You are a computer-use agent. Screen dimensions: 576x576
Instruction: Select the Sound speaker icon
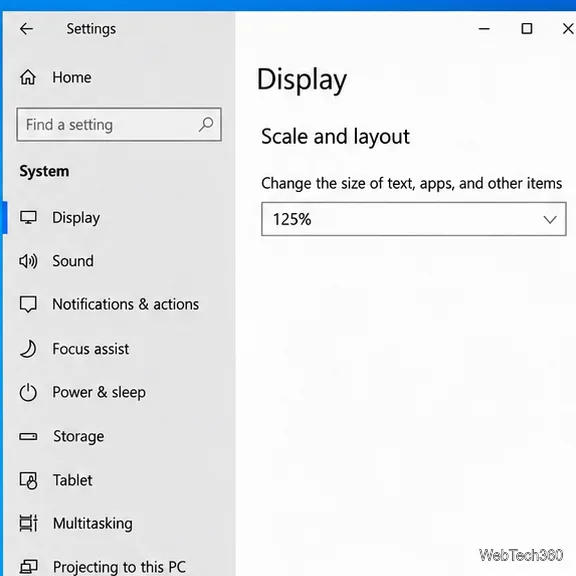click(28, 261)
